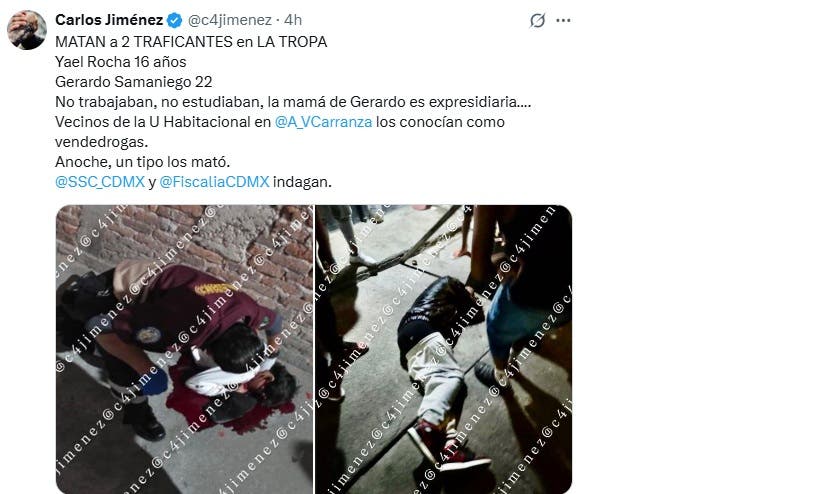Click the blue verified badge

174,20
